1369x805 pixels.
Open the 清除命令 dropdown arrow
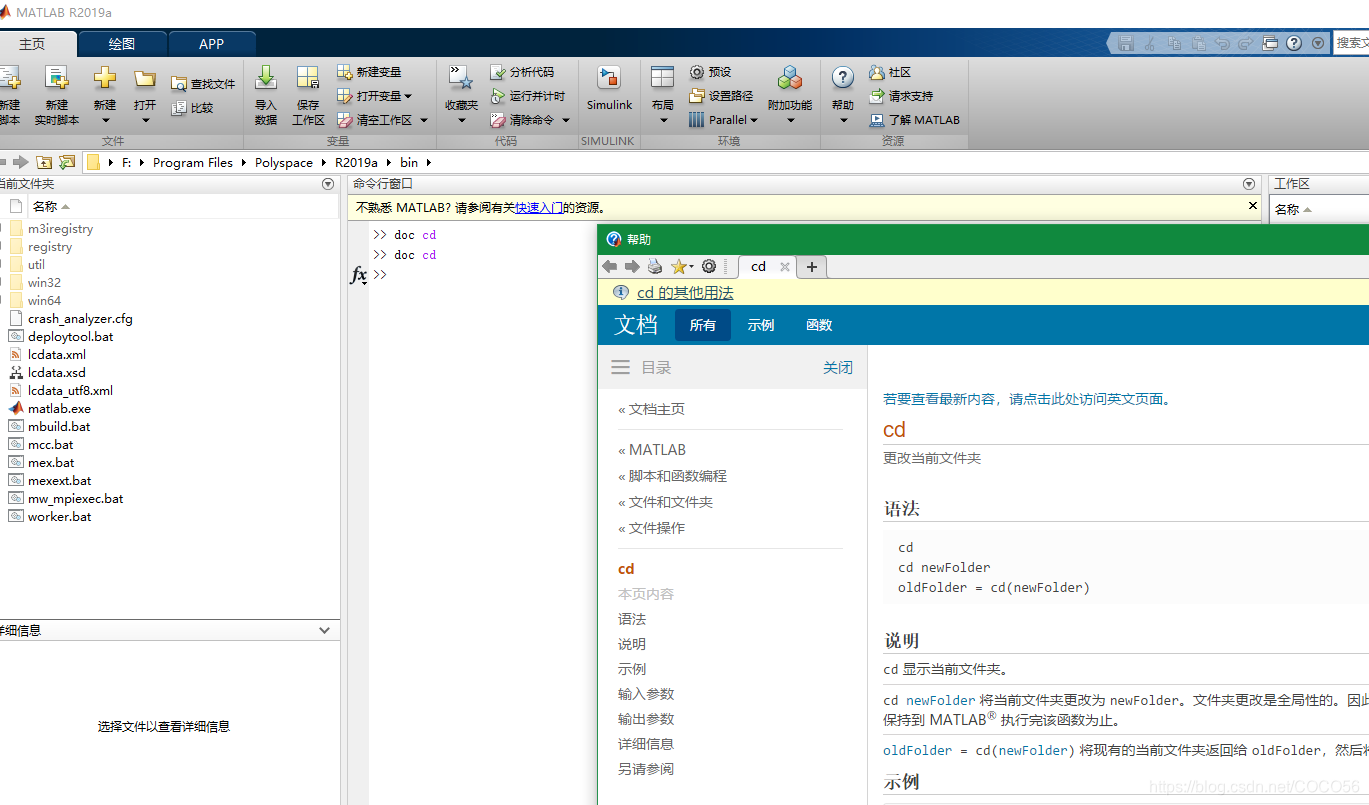coord(565,120)
